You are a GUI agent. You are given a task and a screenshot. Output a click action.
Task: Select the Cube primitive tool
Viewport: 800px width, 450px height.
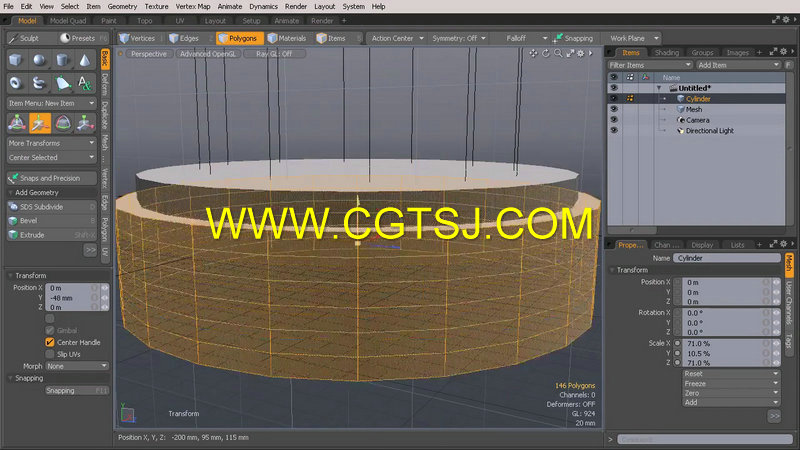(16, 60)
